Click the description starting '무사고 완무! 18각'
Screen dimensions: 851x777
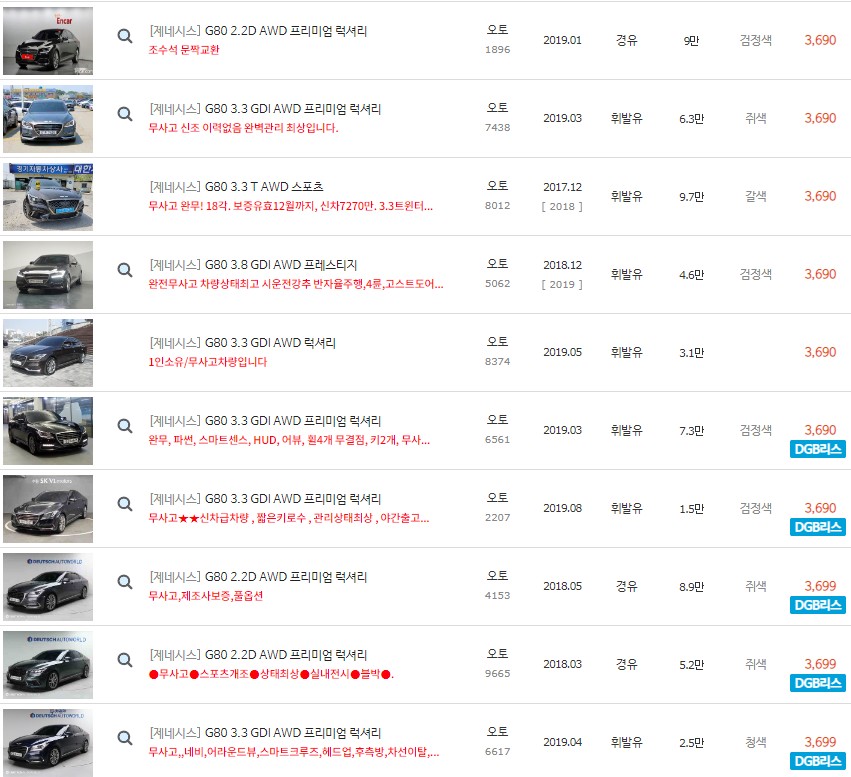(x=290, y=206)
